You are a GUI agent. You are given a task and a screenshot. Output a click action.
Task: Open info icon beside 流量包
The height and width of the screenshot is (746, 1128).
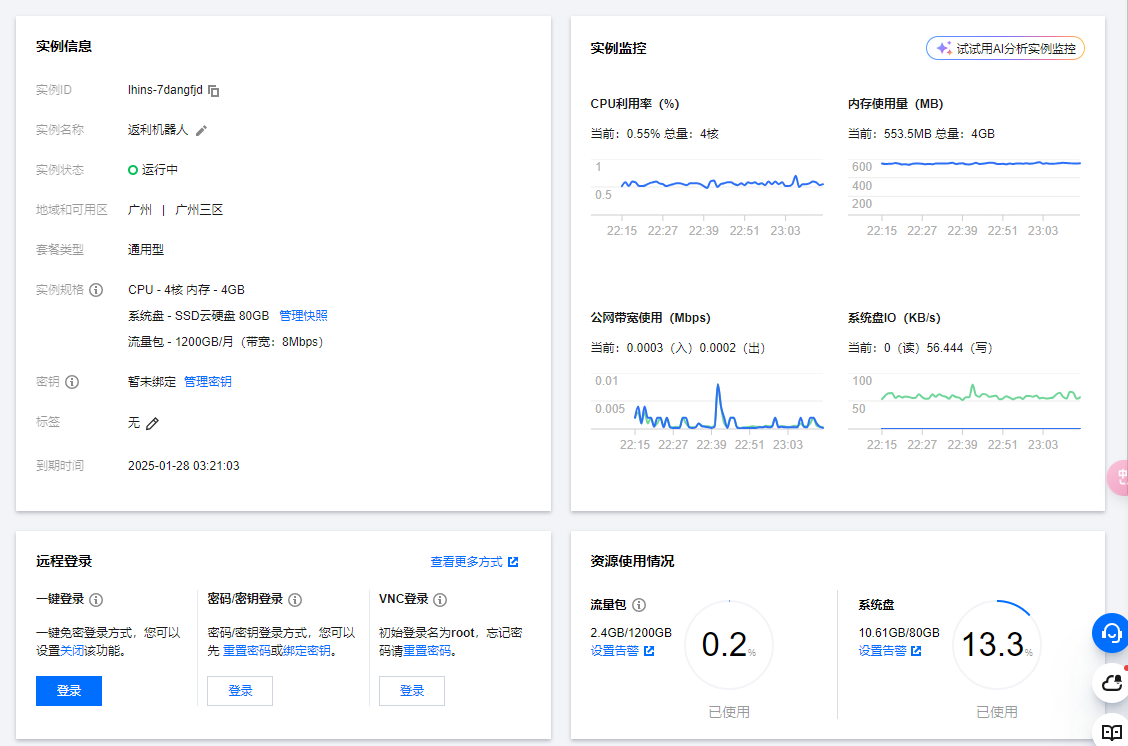tap(639, 605)
